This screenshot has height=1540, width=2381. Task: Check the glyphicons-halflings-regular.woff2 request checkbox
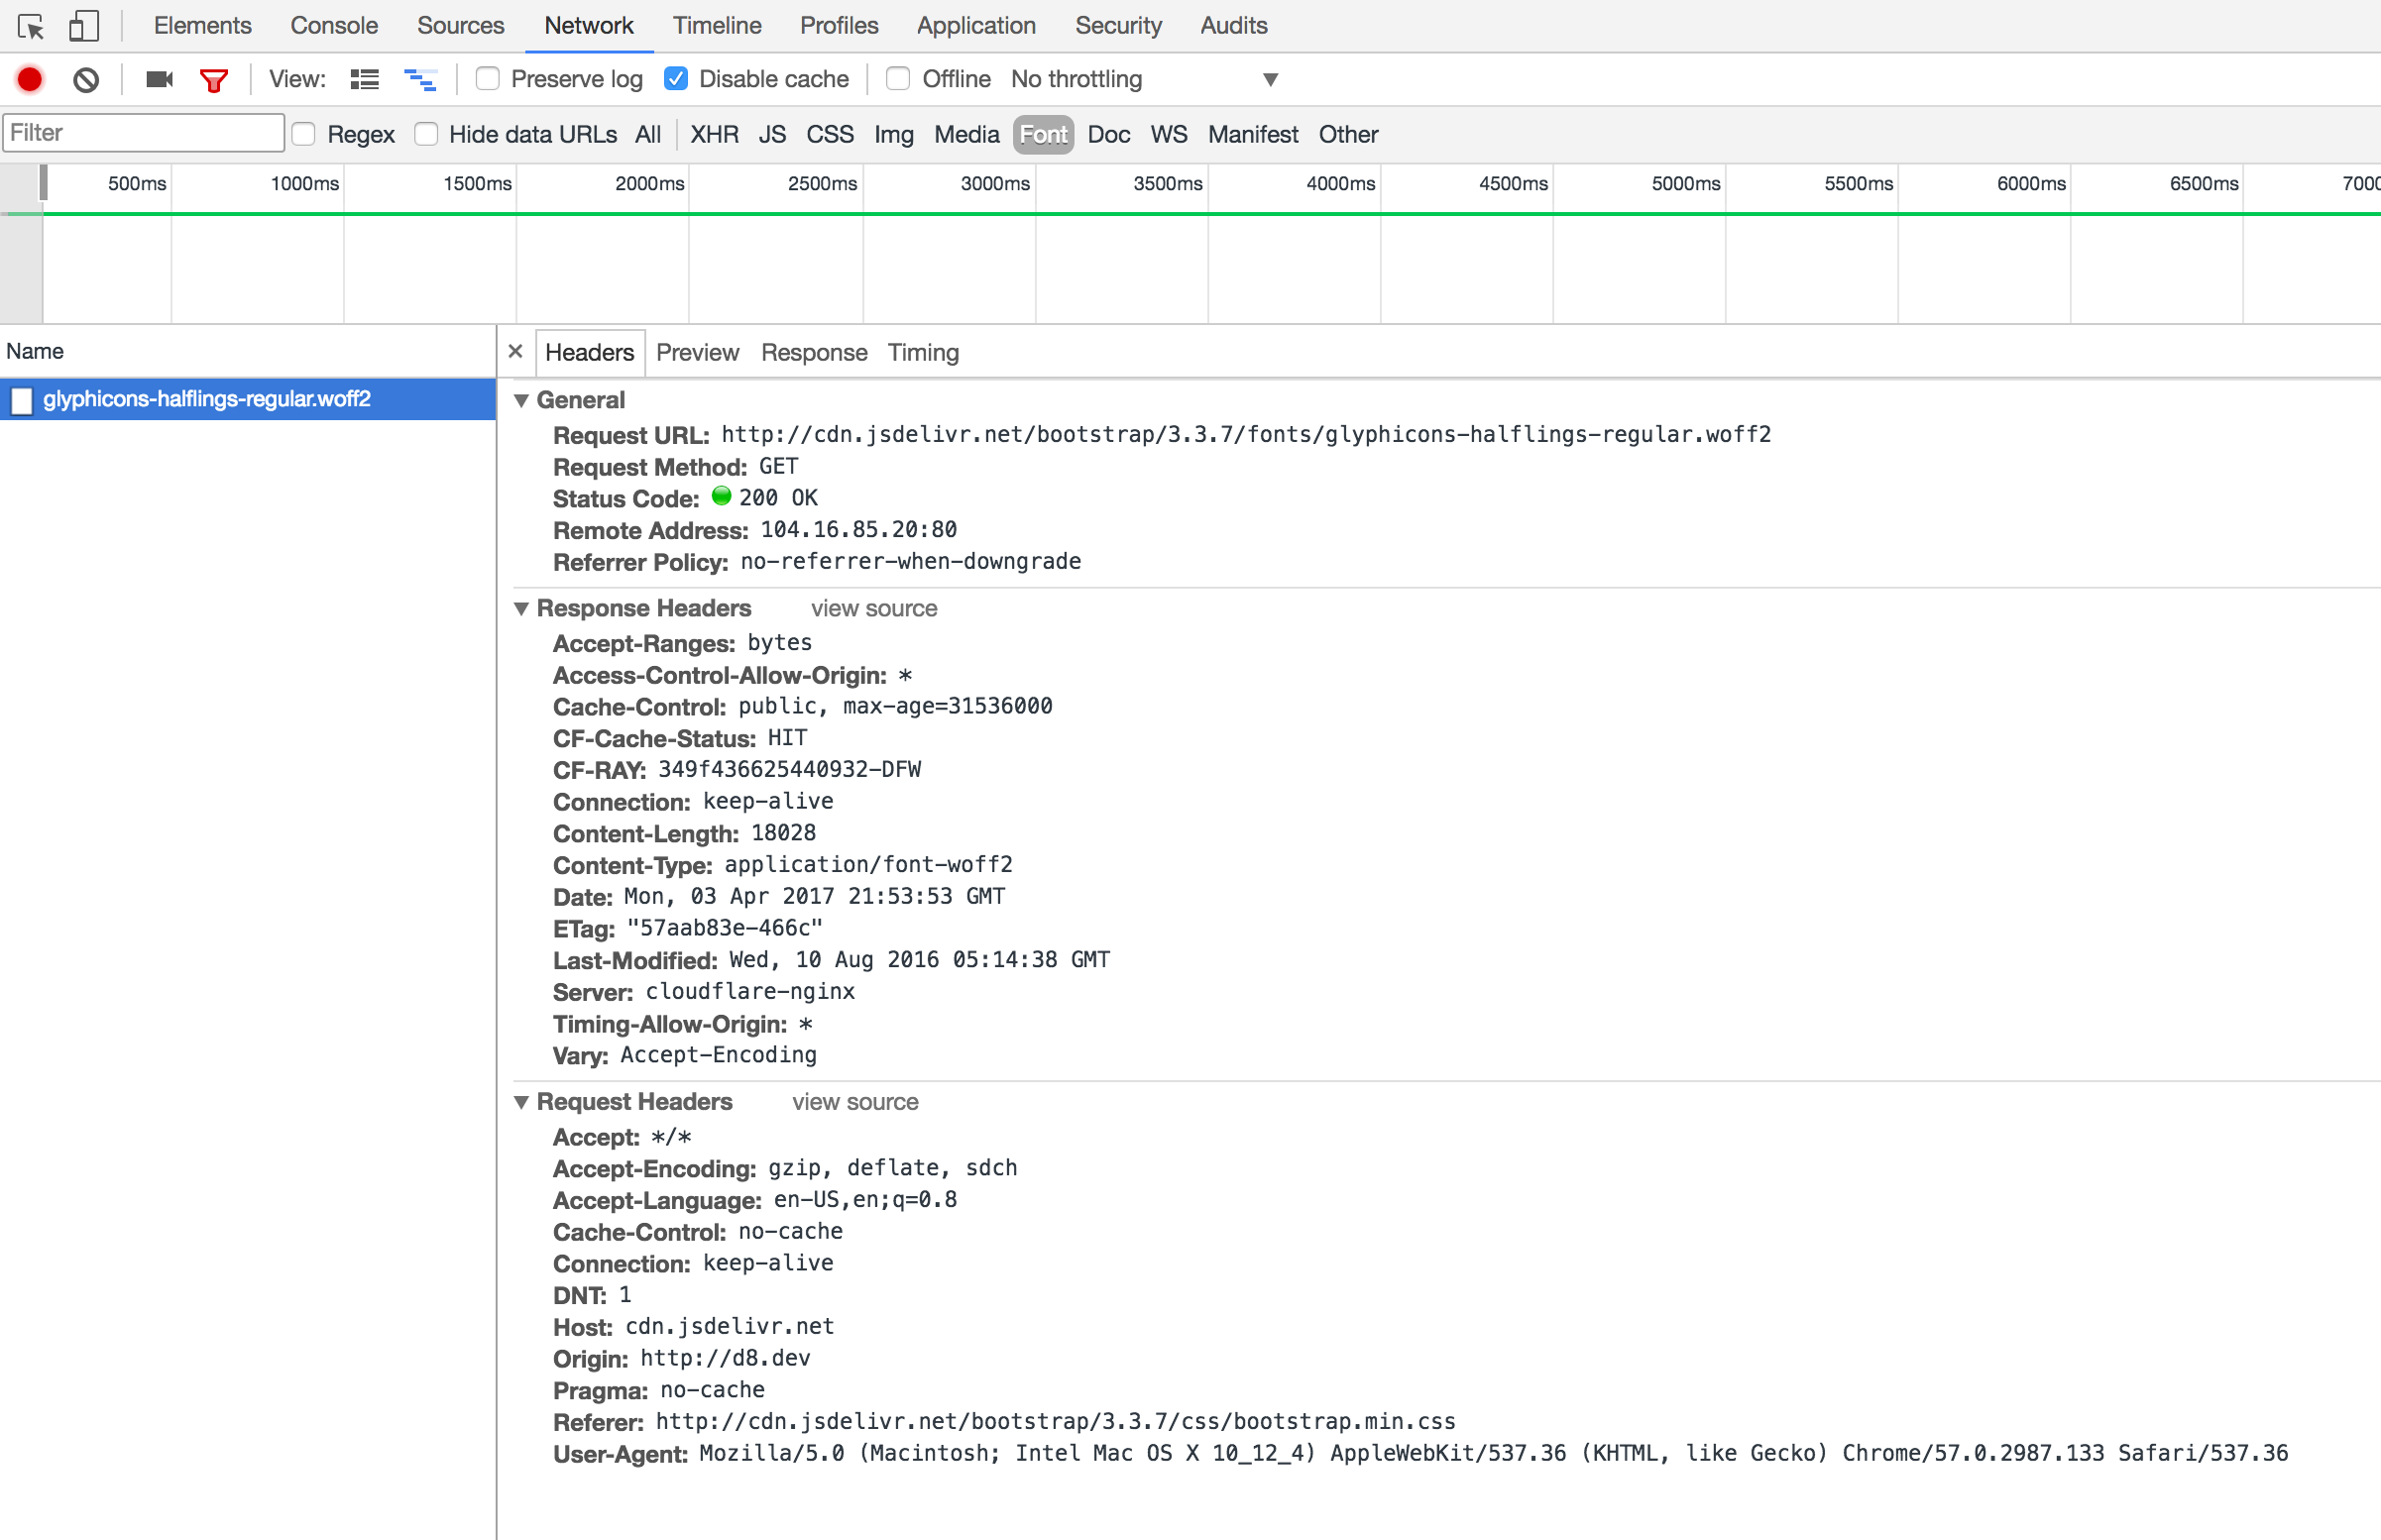(21, 400)
